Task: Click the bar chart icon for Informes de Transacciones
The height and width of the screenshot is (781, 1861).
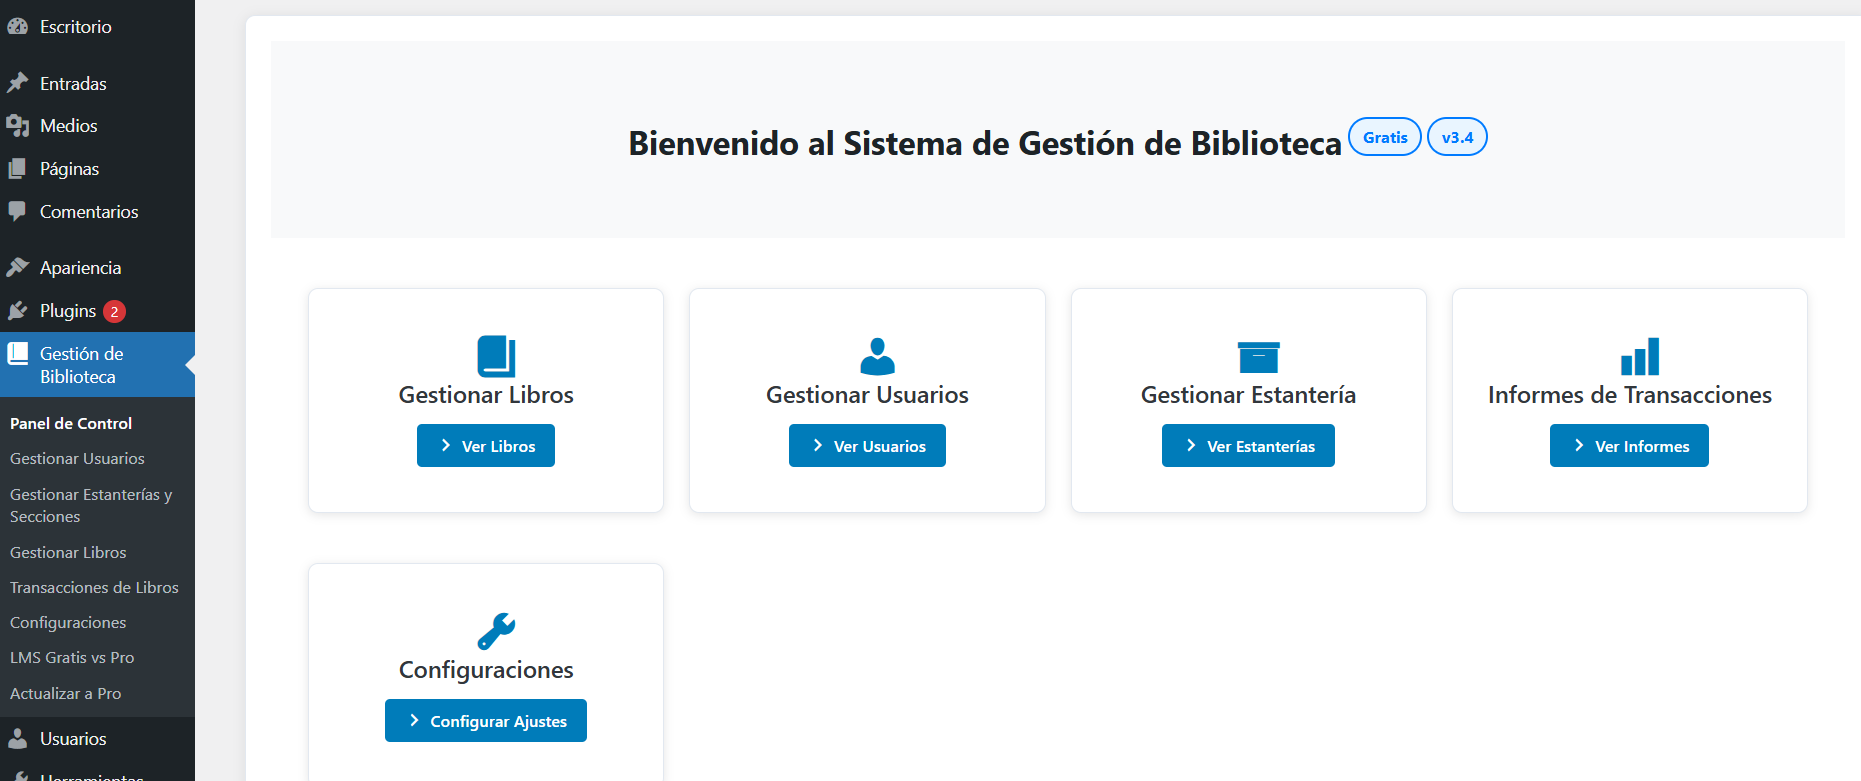Action: tap(1640, 356)
